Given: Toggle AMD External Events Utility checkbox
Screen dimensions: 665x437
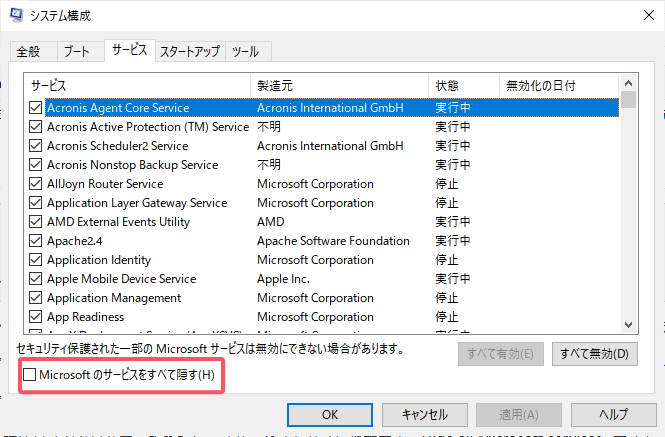Looking at the screenshot, I should tap(37, 222).
